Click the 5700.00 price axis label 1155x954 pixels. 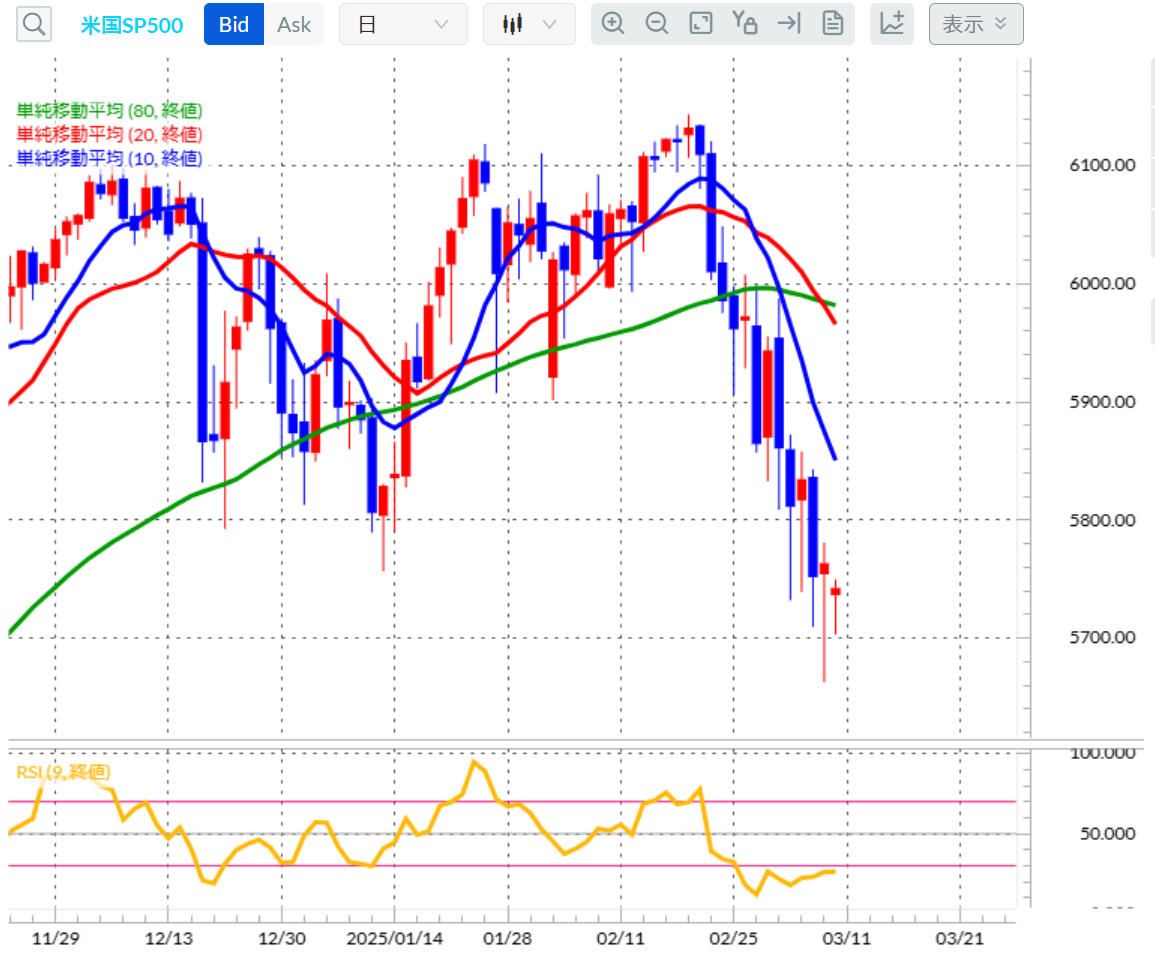pos(1102,637)
